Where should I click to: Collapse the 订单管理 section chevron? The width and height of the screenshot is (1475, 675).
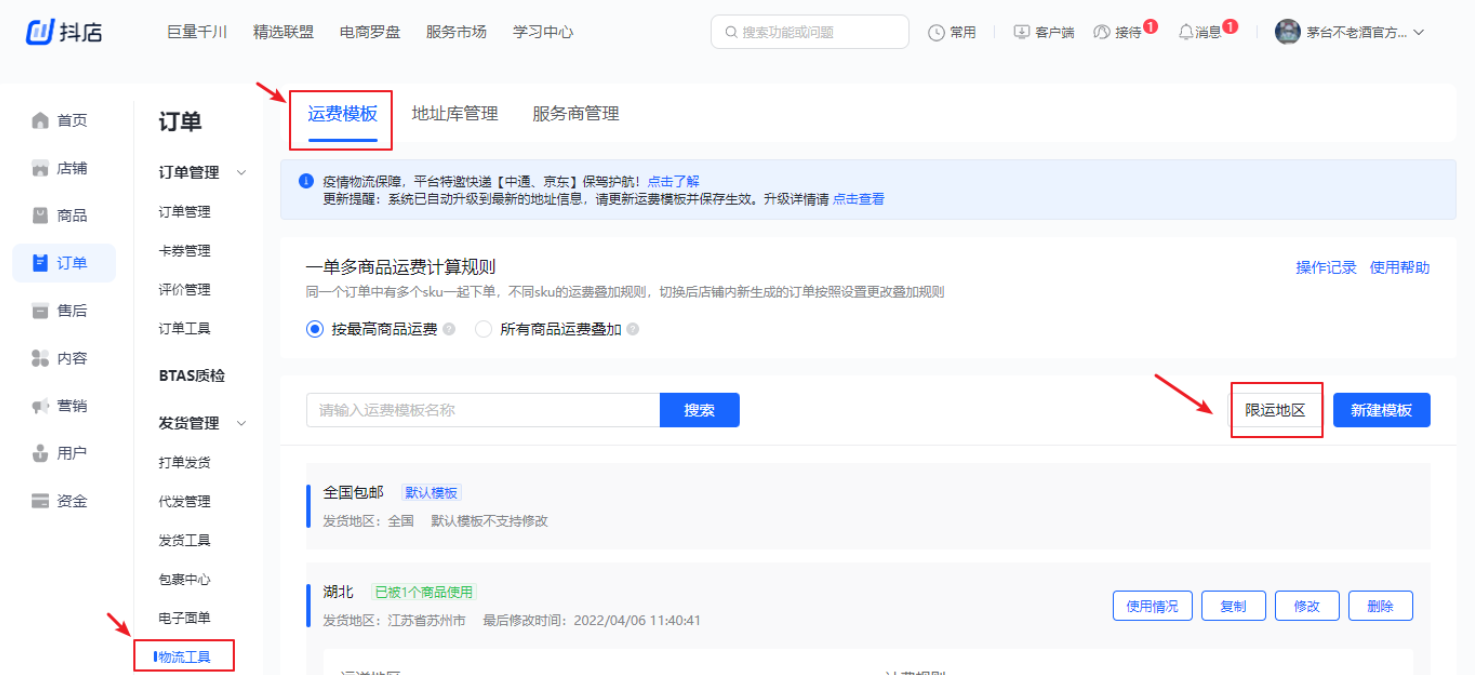coord(241,173)
